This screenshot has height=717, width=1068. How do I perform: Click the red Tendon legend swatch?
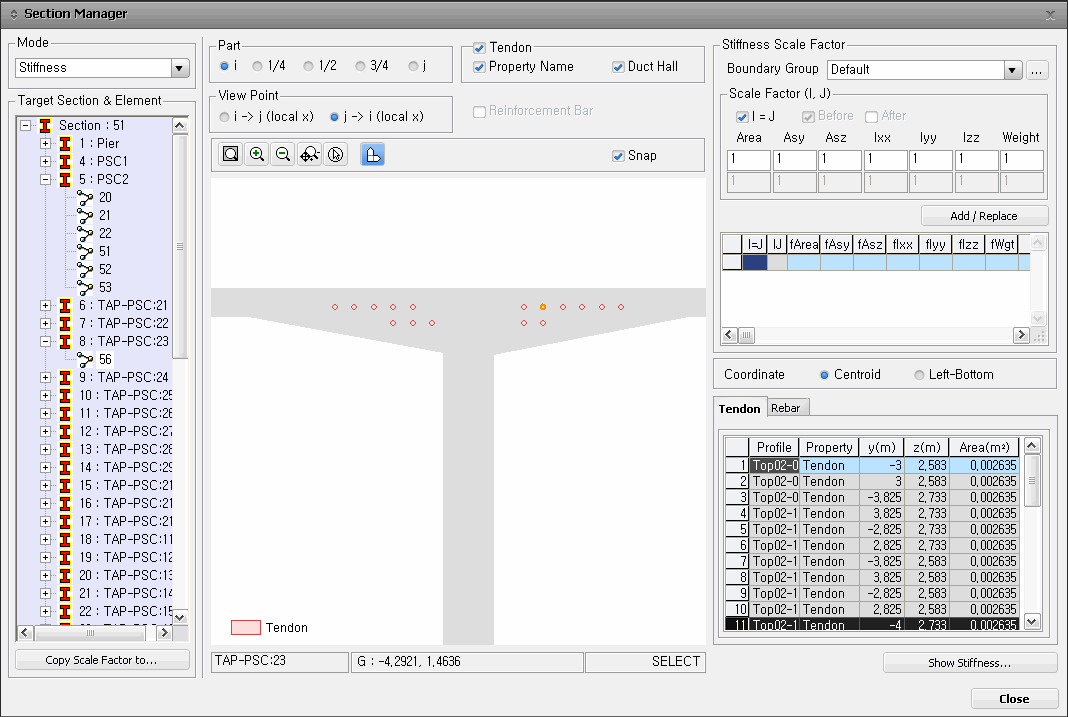click(x=245, y=628)
